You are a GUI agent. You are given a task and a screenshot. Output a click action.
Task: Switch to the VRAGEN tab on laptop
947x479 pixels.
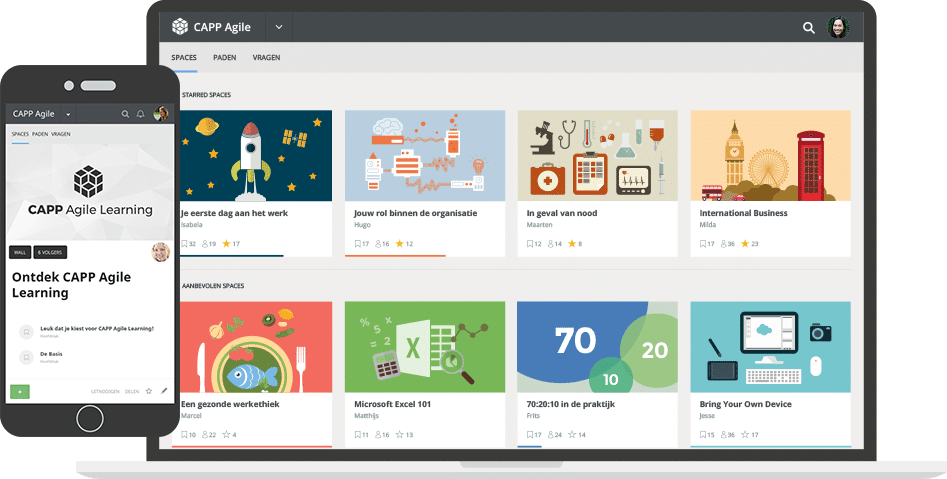point(266,57)
